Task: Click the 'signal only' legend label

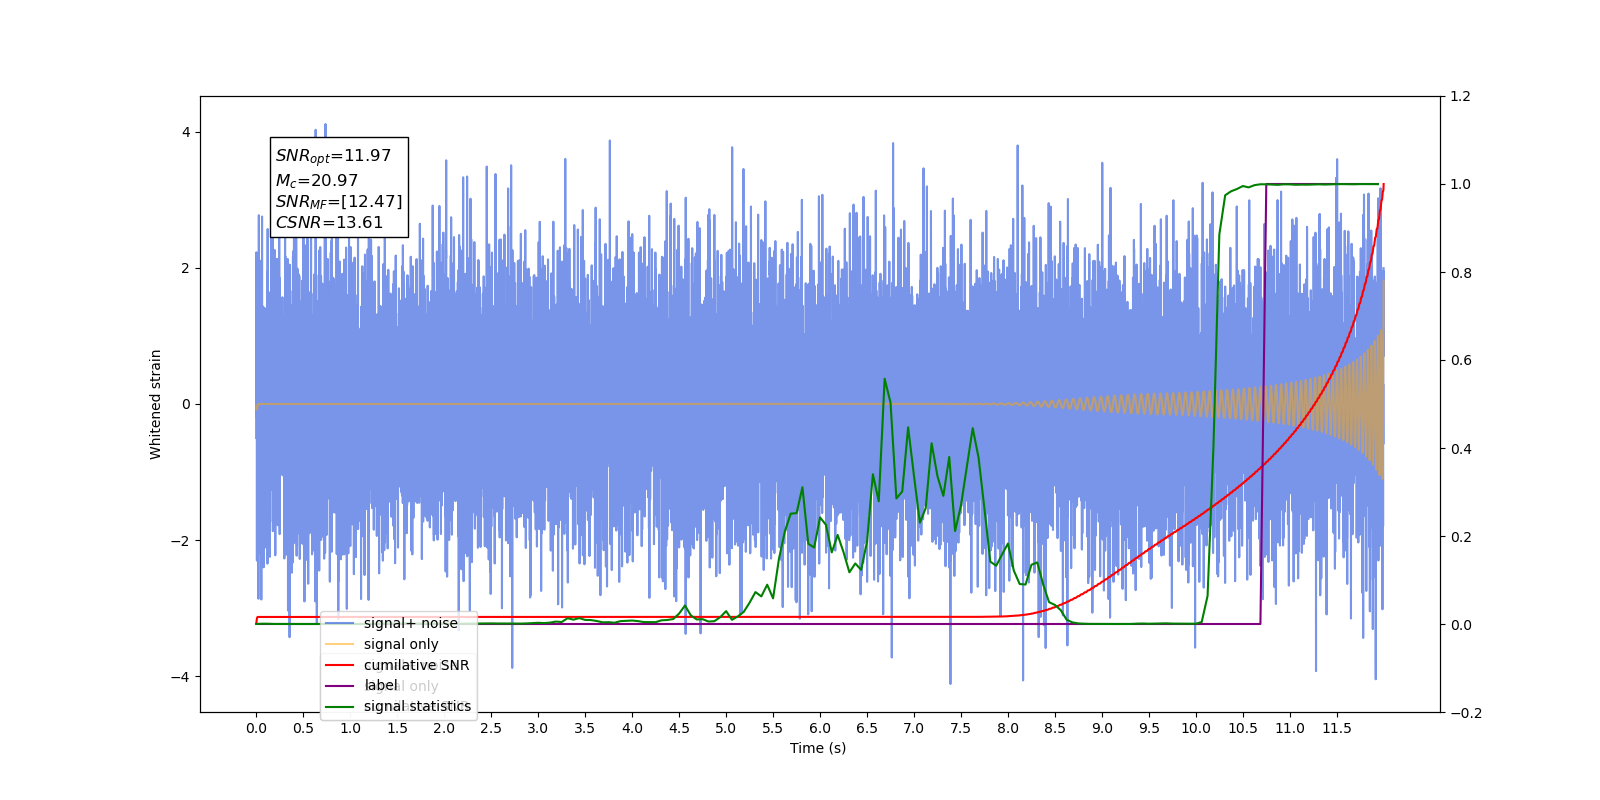Action: 401,644
